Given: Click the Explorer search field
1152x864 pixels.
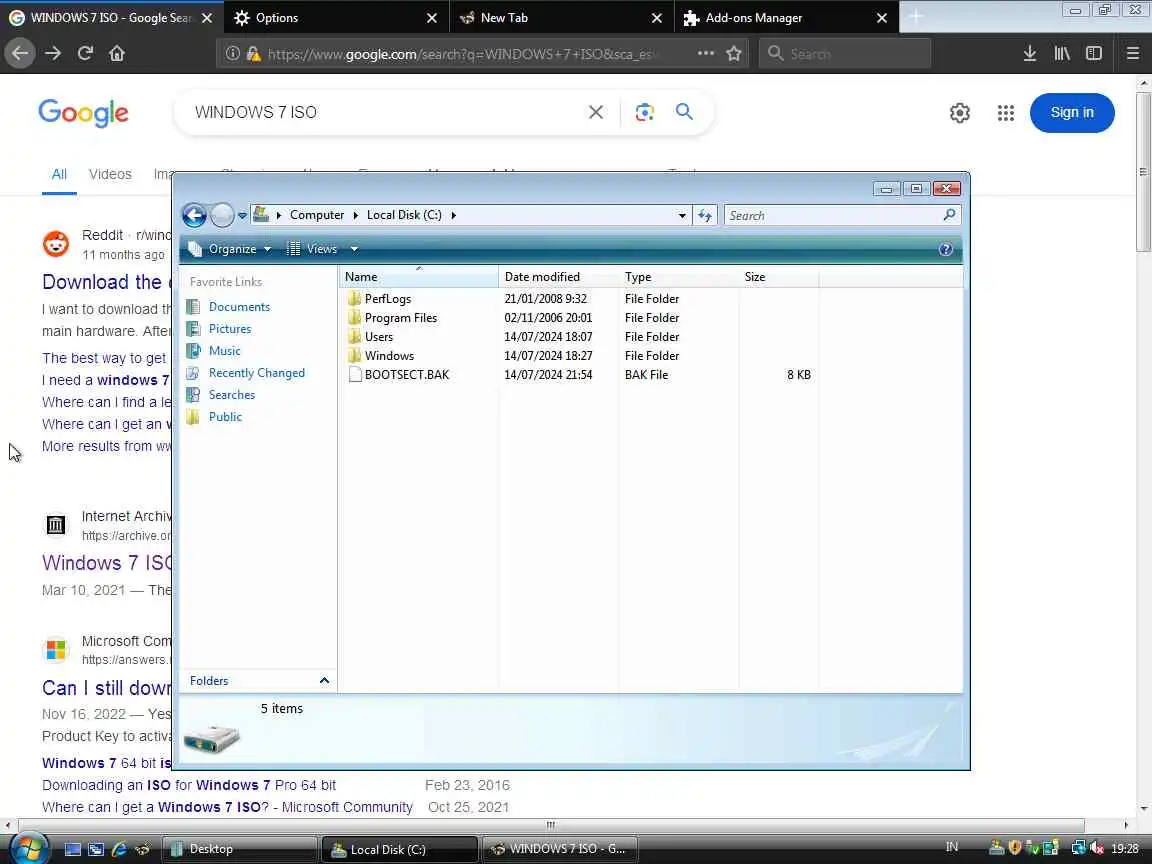Looking at the screenshot, I should click(832, 215).
